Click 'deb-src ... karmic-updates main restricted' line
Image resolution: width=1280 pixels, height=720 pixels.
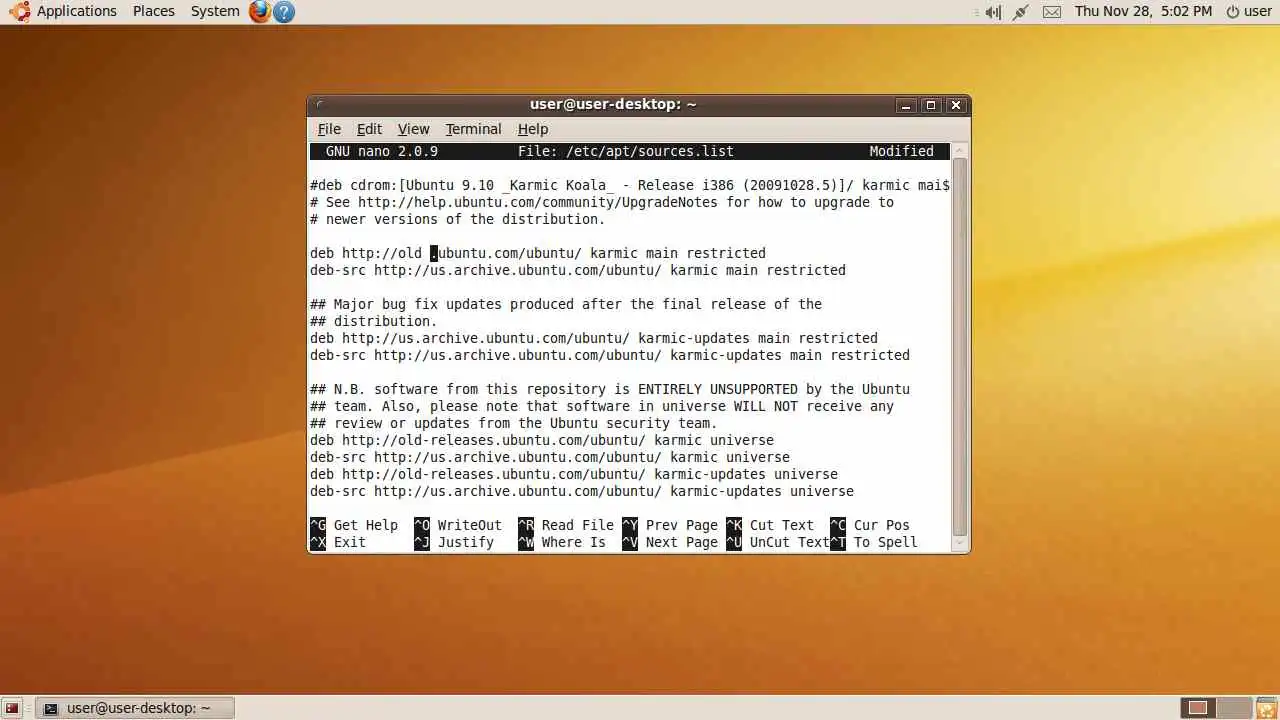tap(610, 355)
